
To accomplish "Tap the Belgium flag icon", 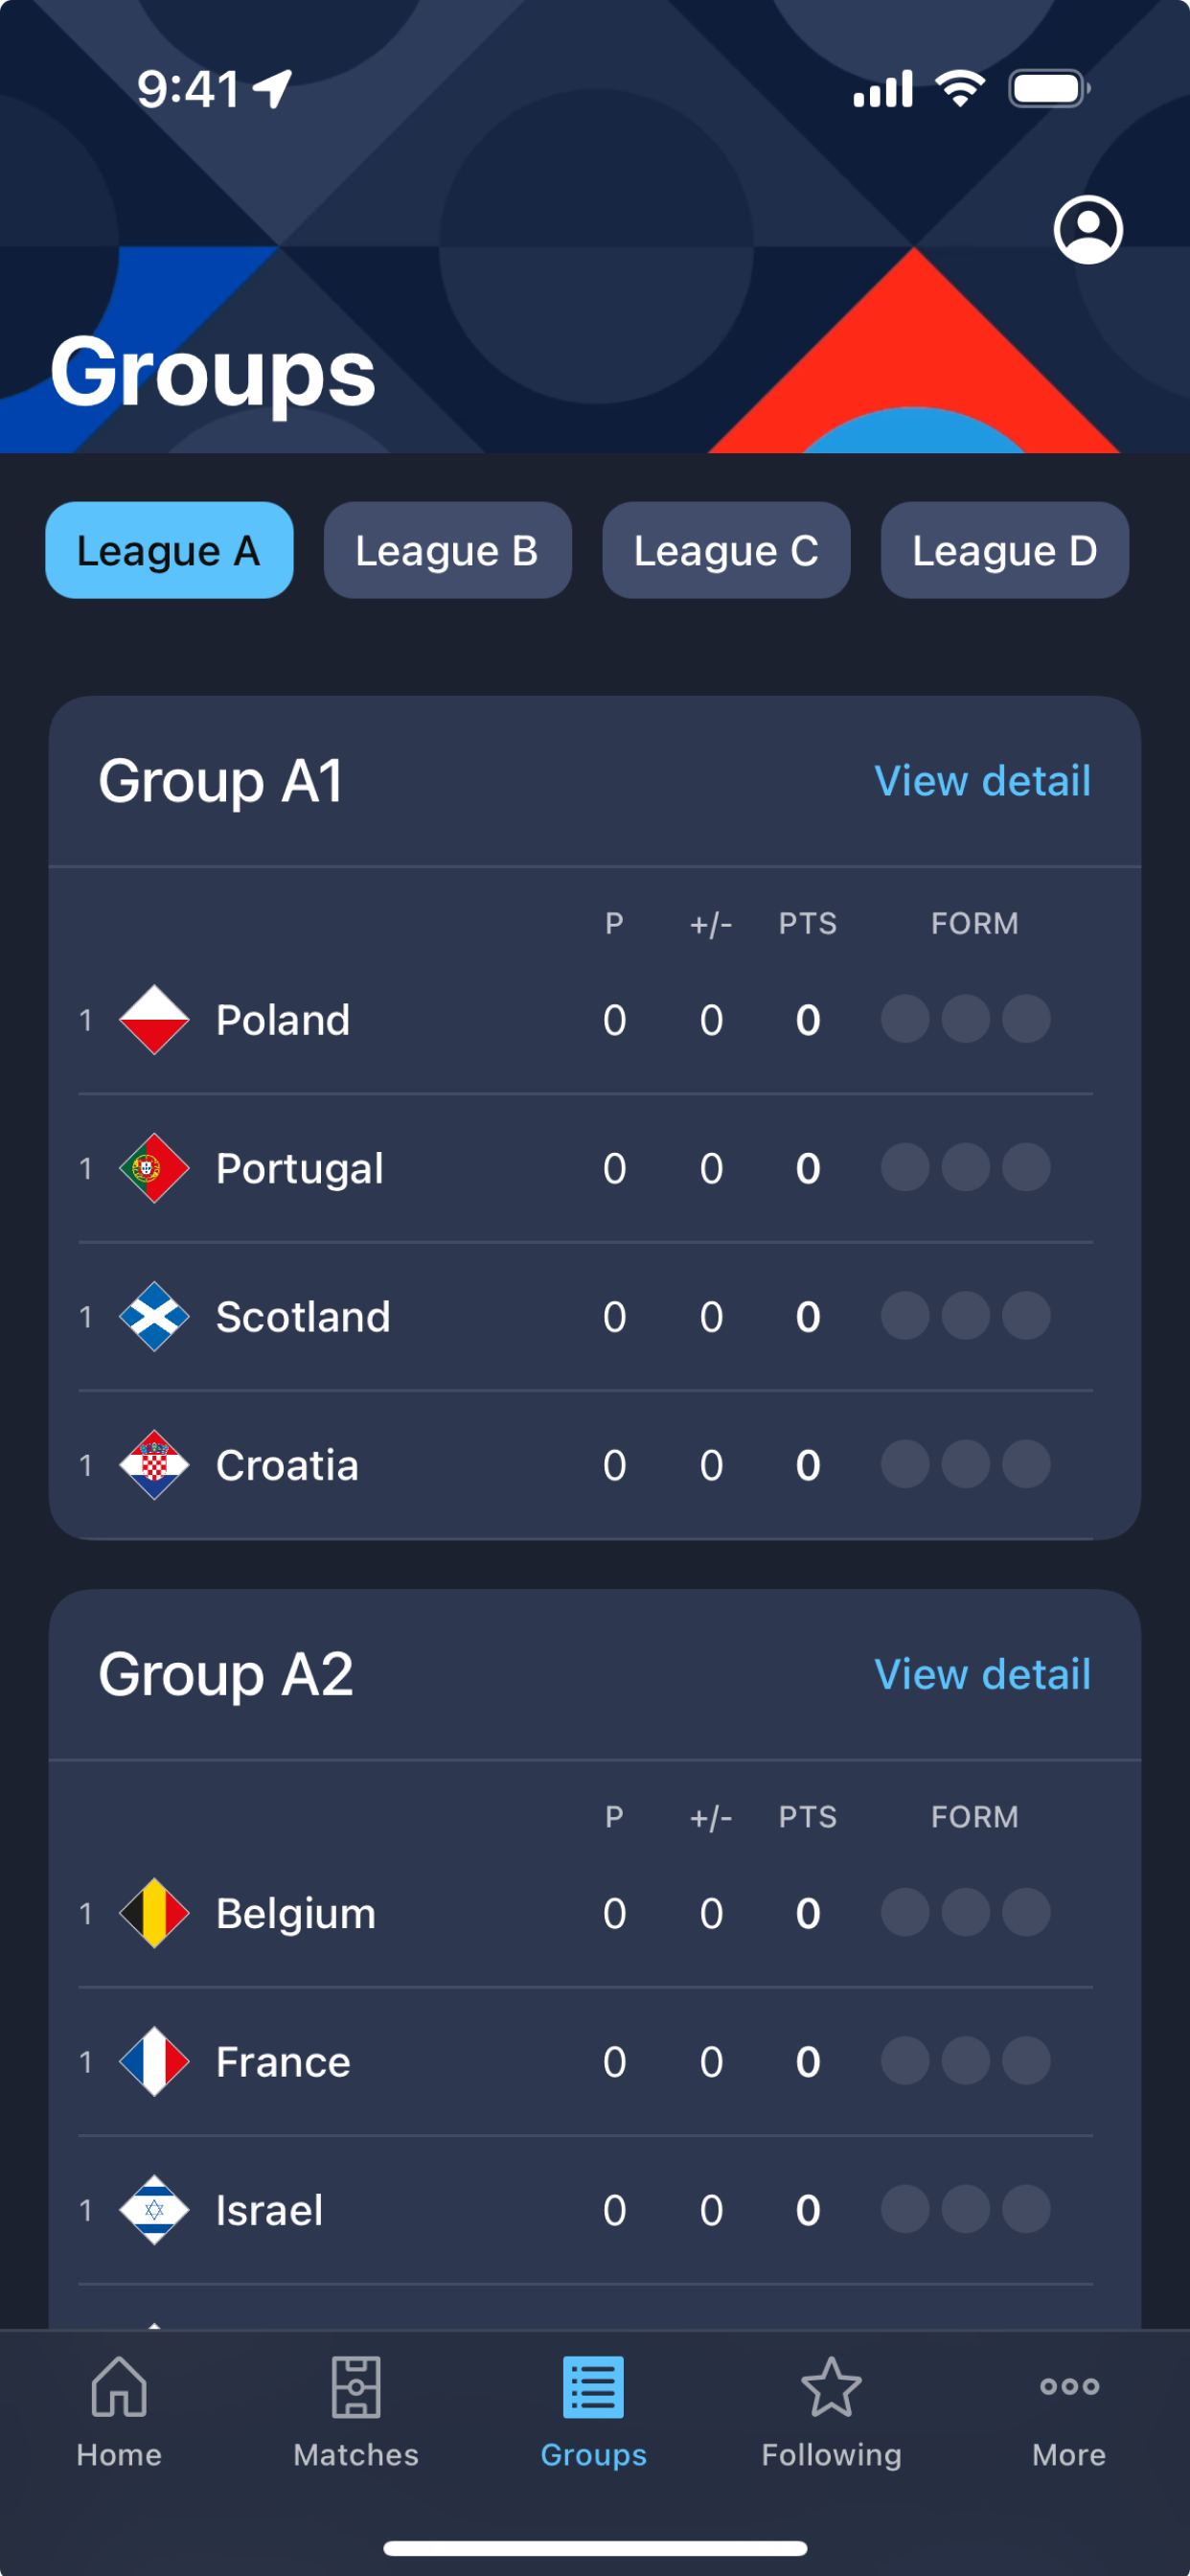I will coord(154,1913).
